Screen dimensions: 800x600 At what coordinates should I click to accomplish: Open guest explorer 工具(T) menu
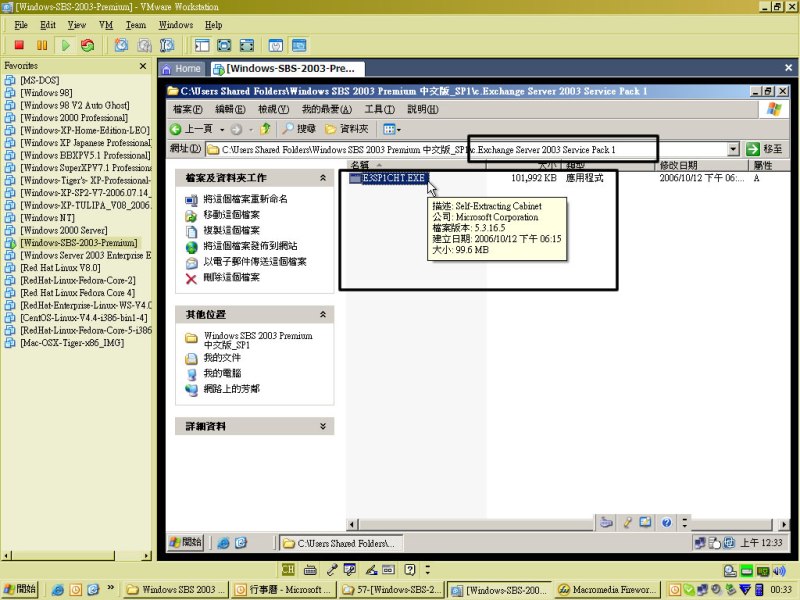(380, 109)
